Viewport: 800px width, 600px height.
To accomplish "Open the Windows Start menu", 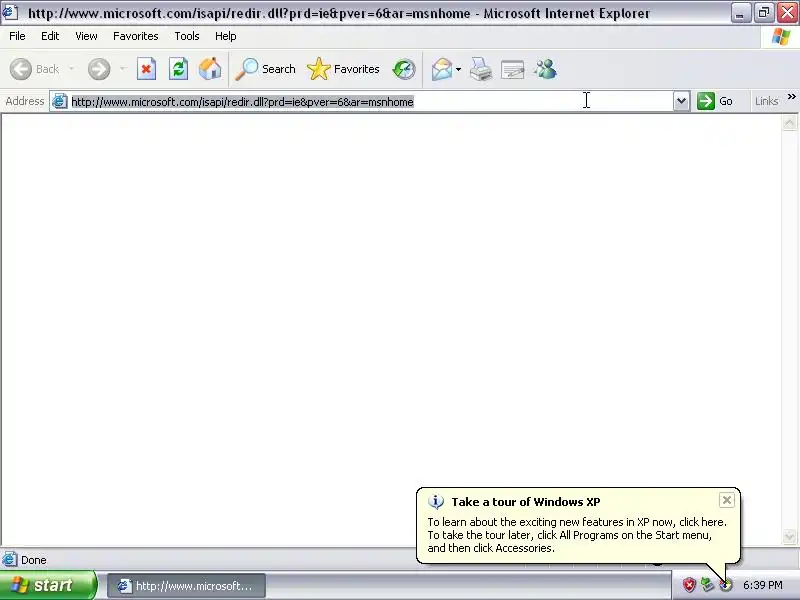I will [x=48, y=585].
